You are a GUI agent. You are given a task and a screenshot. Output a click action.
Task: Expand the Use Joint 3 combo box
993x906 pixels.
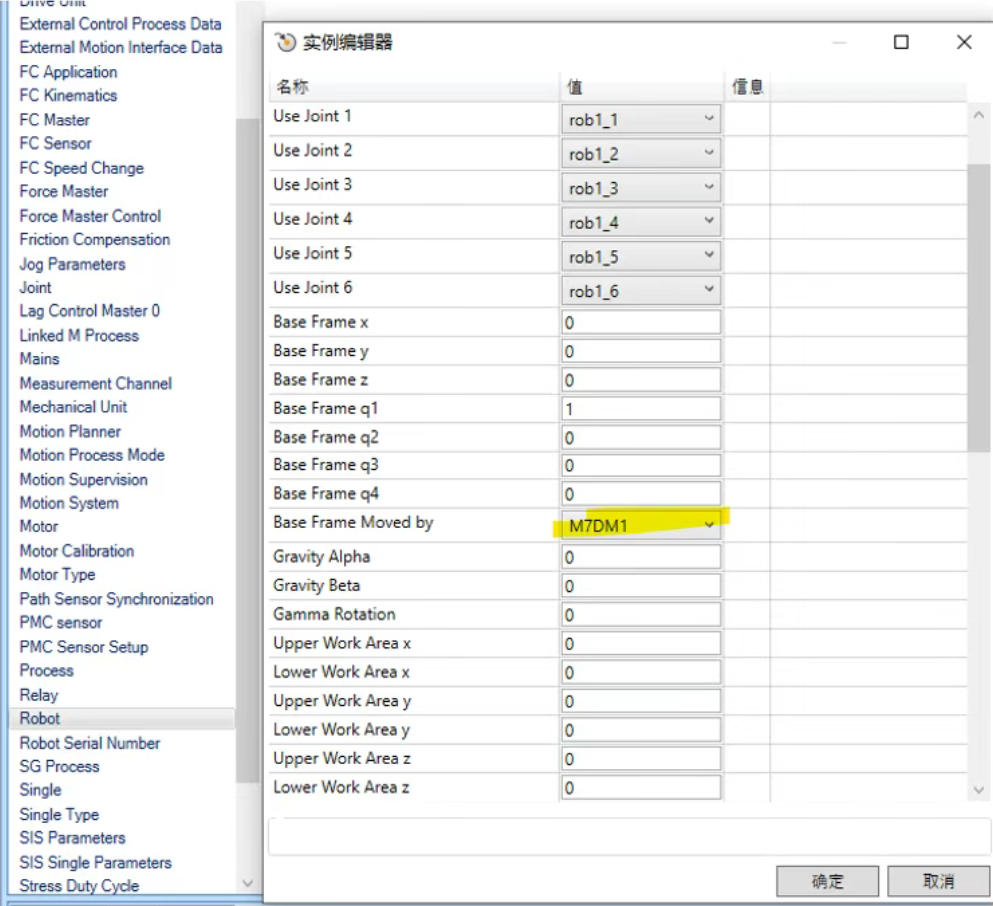click(709, 187)
